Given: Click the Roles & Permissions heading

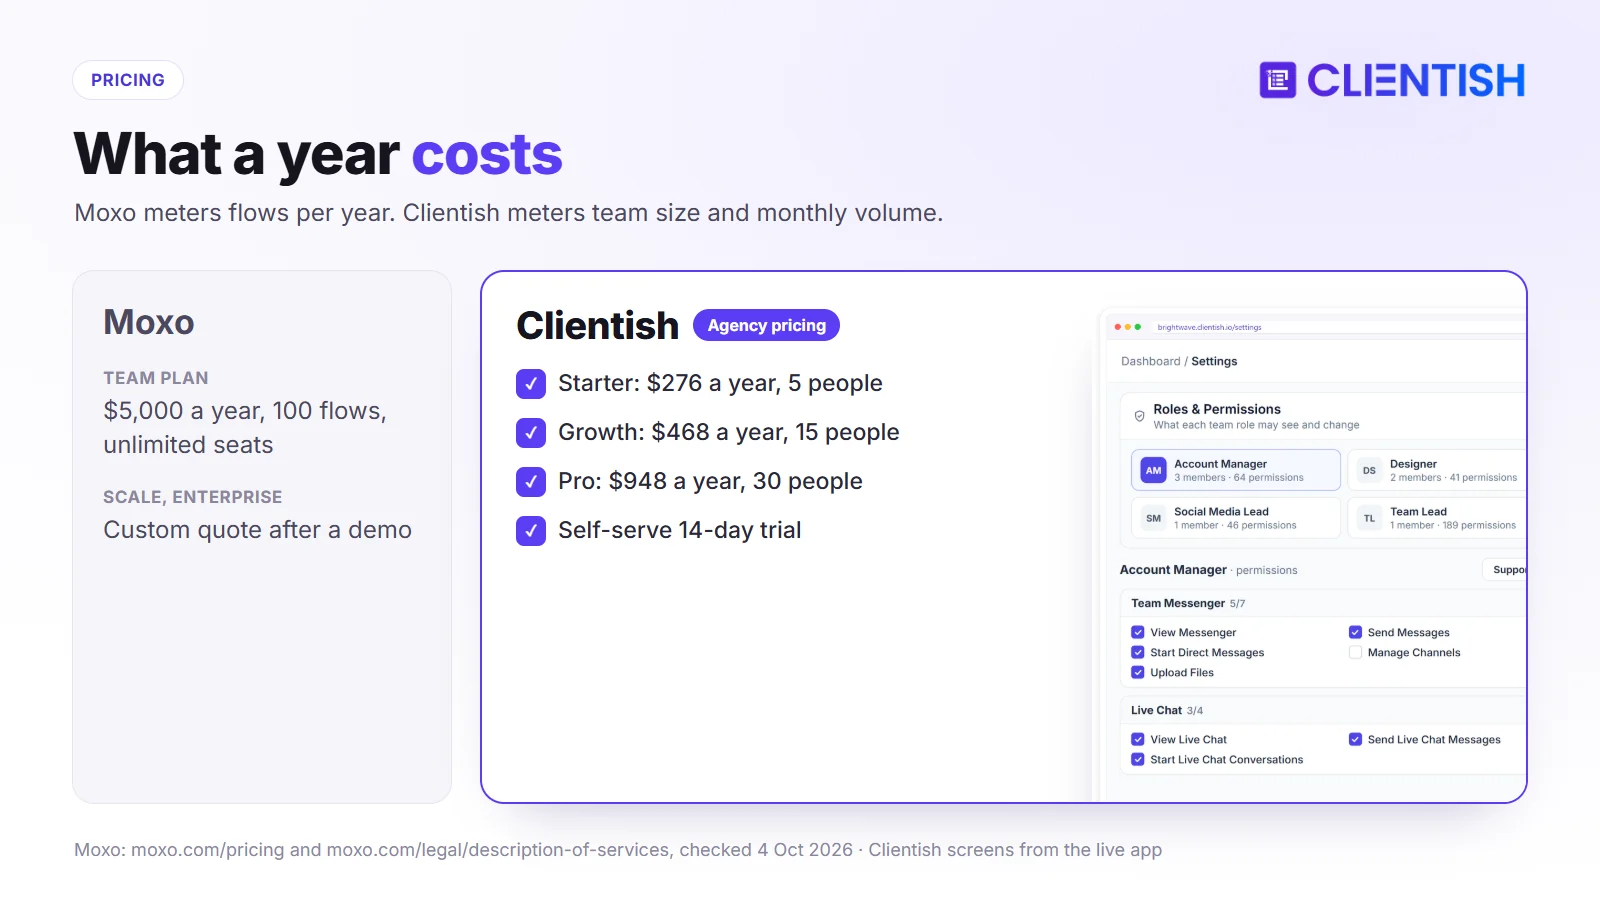Looking at the screenshot, I should [1217, 409].
